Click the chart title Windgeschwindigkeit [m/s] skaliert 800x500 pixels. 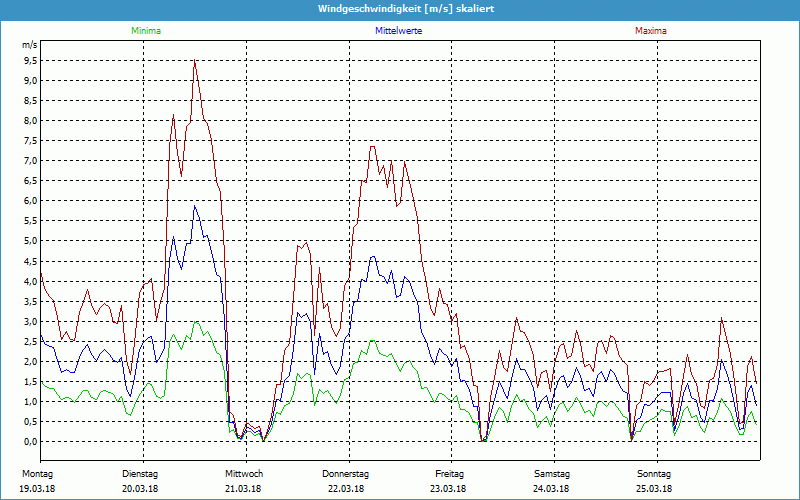click(406, 9)
